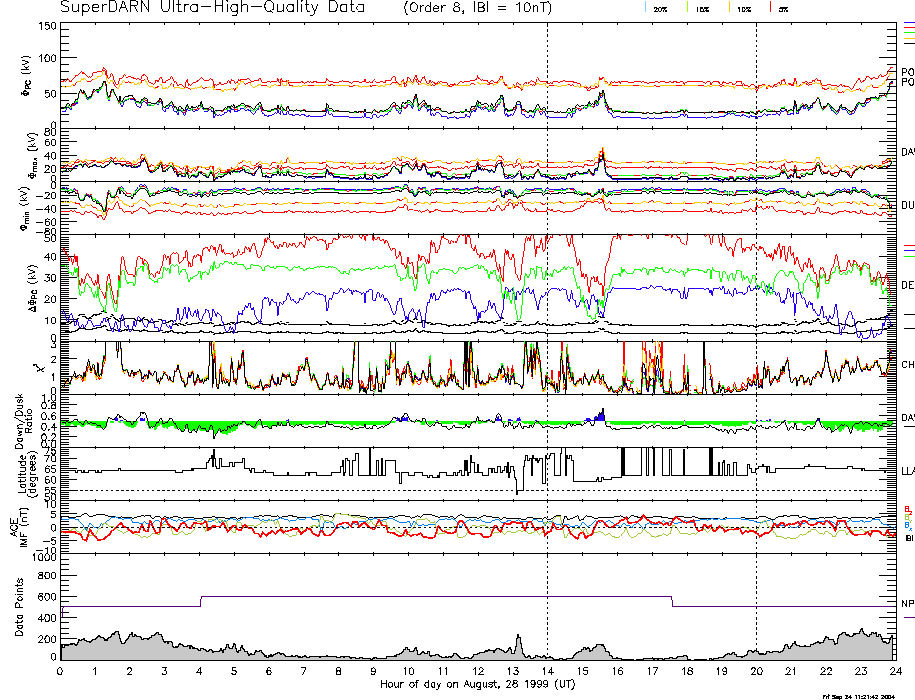Click the gray data points histogram peak near hour 13

(x=518, y=638)
